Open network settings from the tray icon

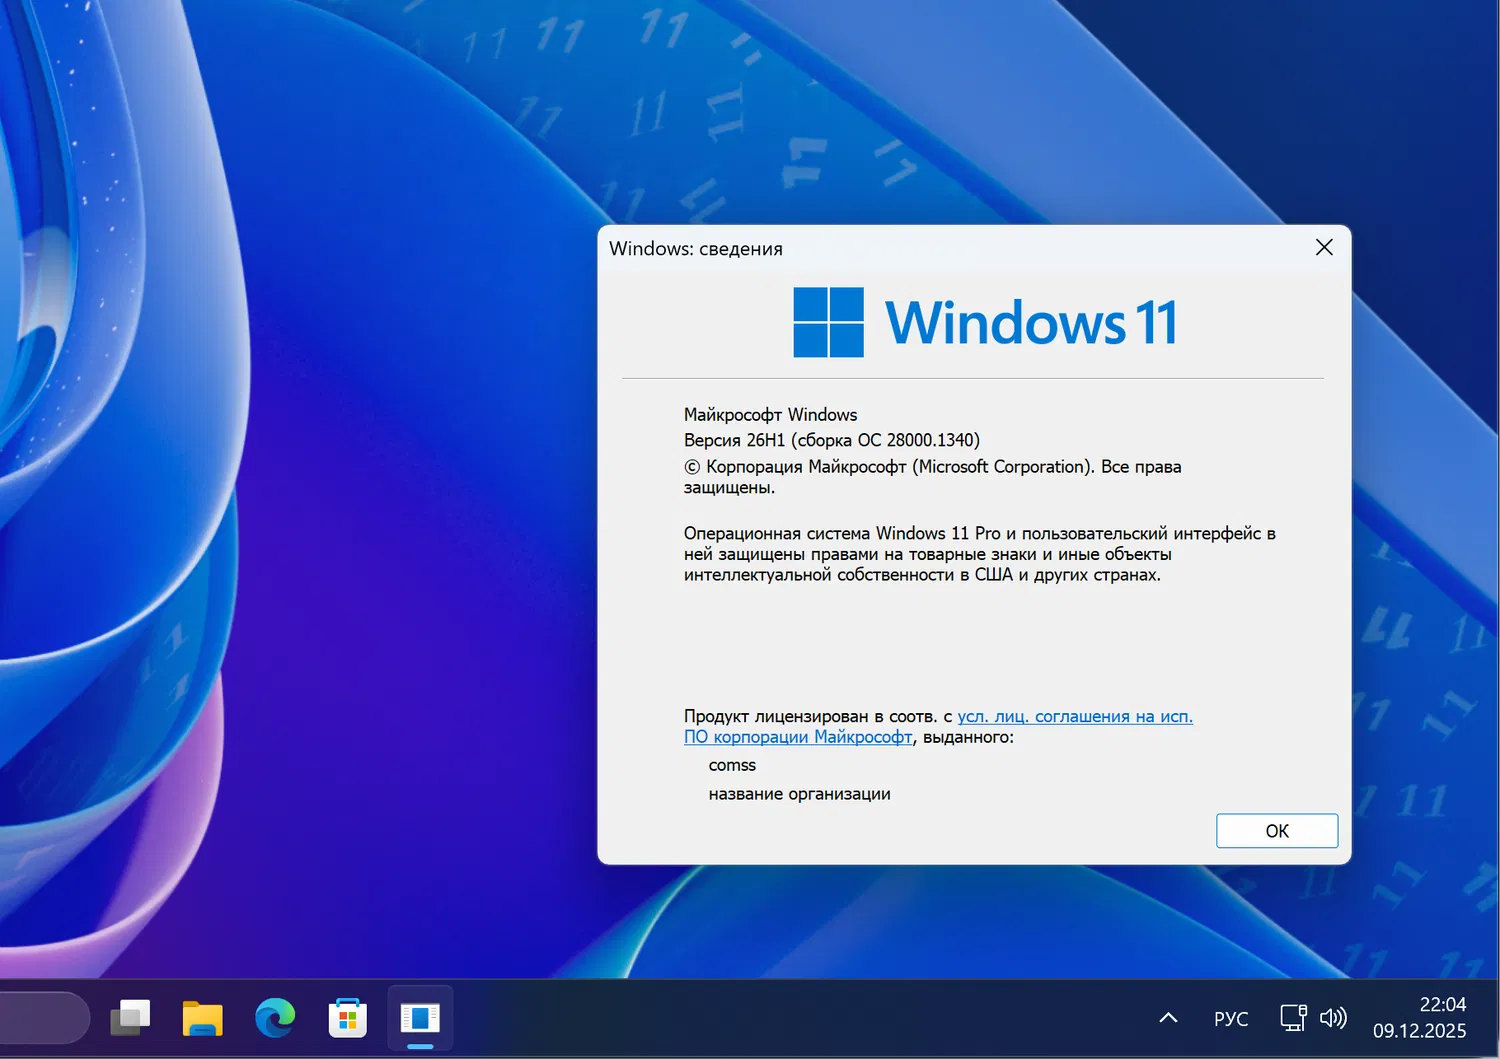[x=1292, y=1017]
